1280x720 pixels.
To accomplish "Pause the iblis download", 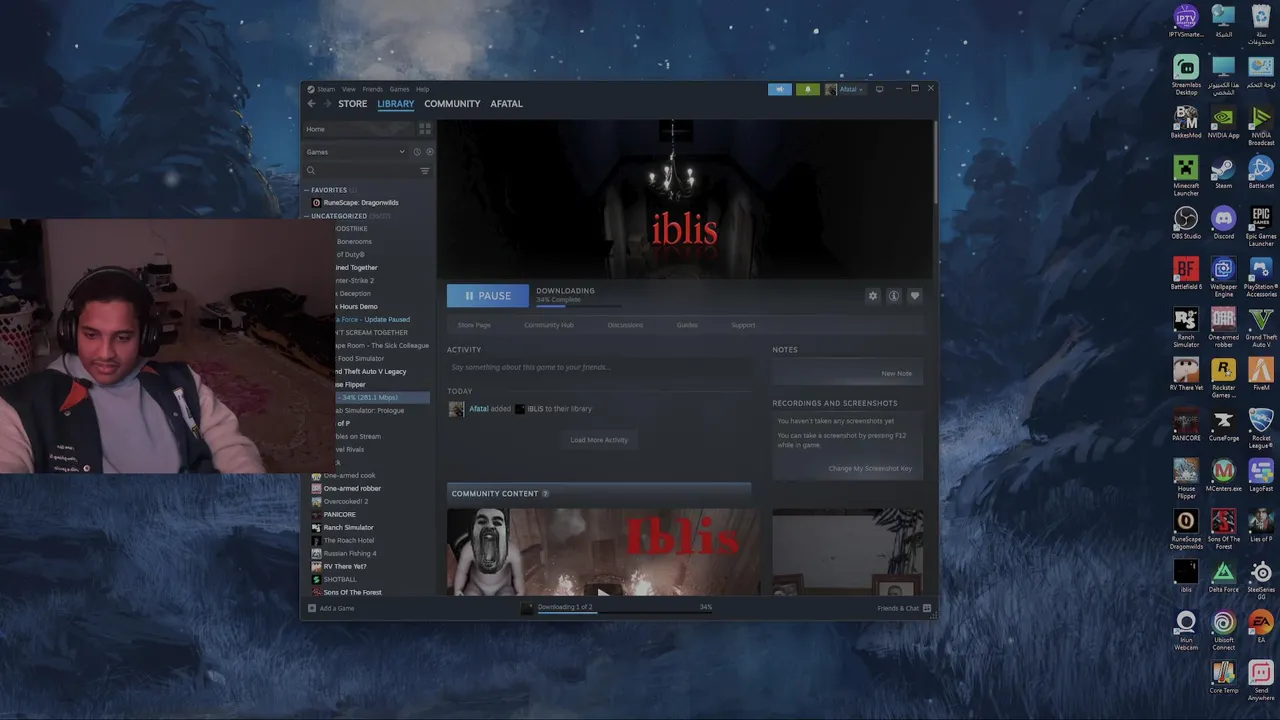I will pyautogui.click(x=488, y=296).
